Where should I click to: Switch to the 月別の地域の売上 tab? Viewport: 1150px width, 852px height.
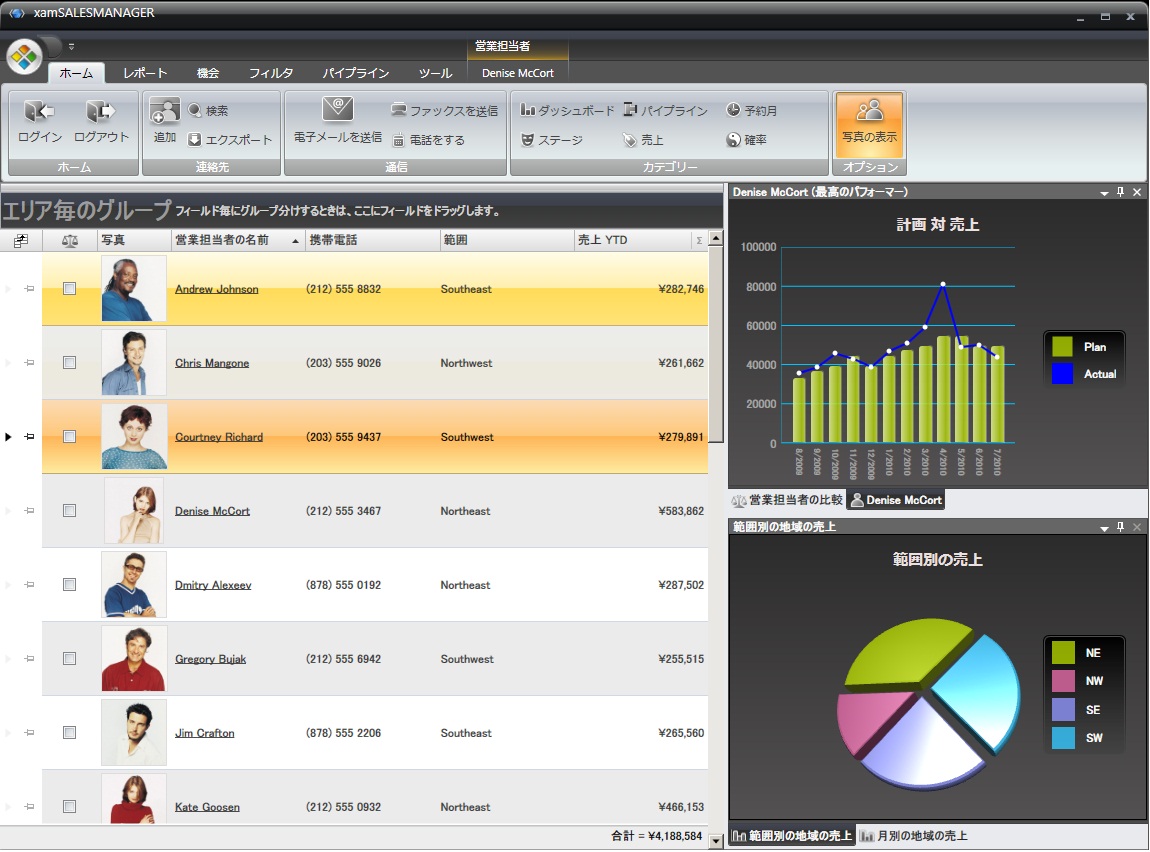[913, 836]
